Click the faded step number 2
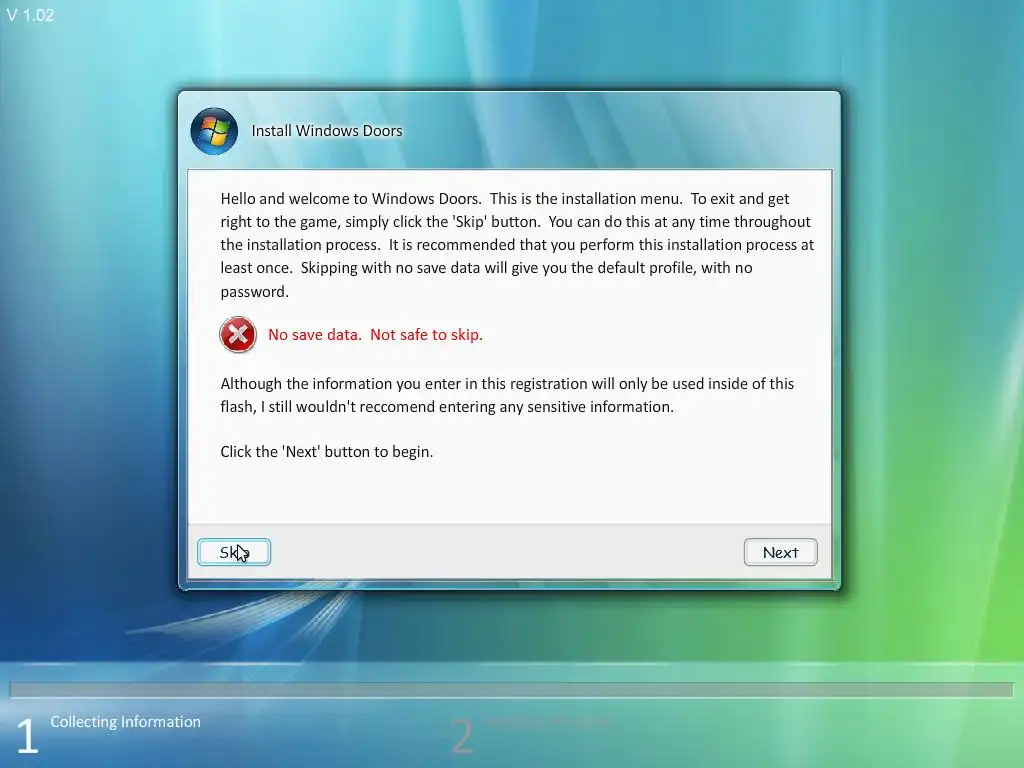1024x768 pixels. [462, 737]
